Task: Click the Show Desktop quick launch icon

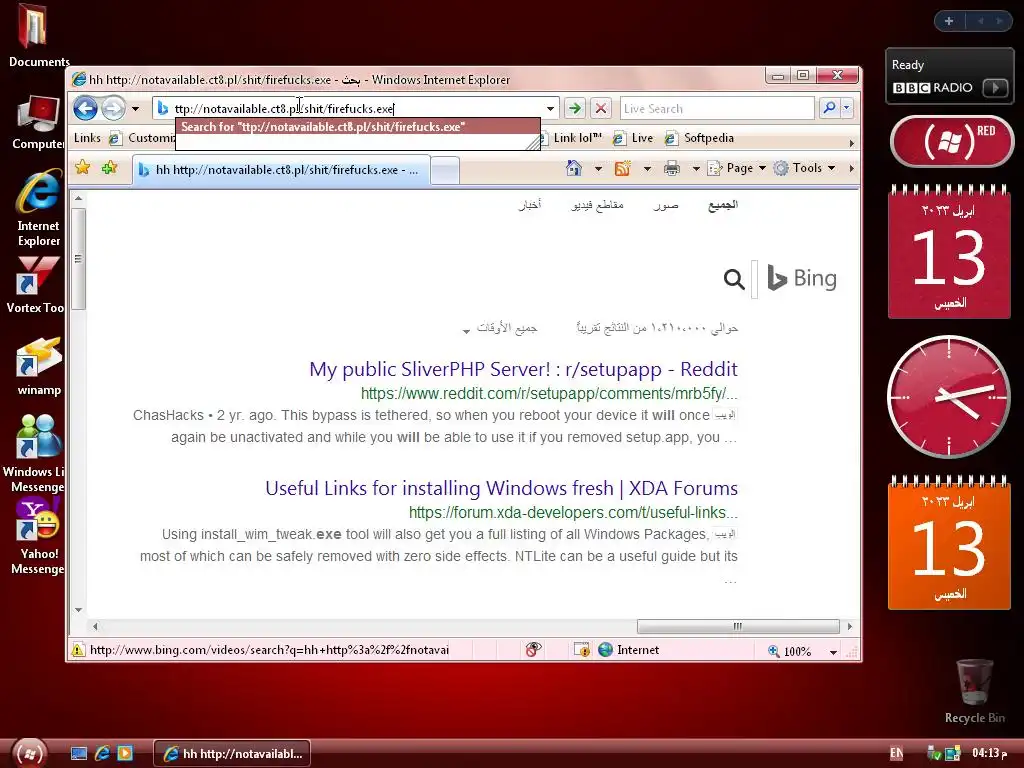Action: click(x=79, y=754)
